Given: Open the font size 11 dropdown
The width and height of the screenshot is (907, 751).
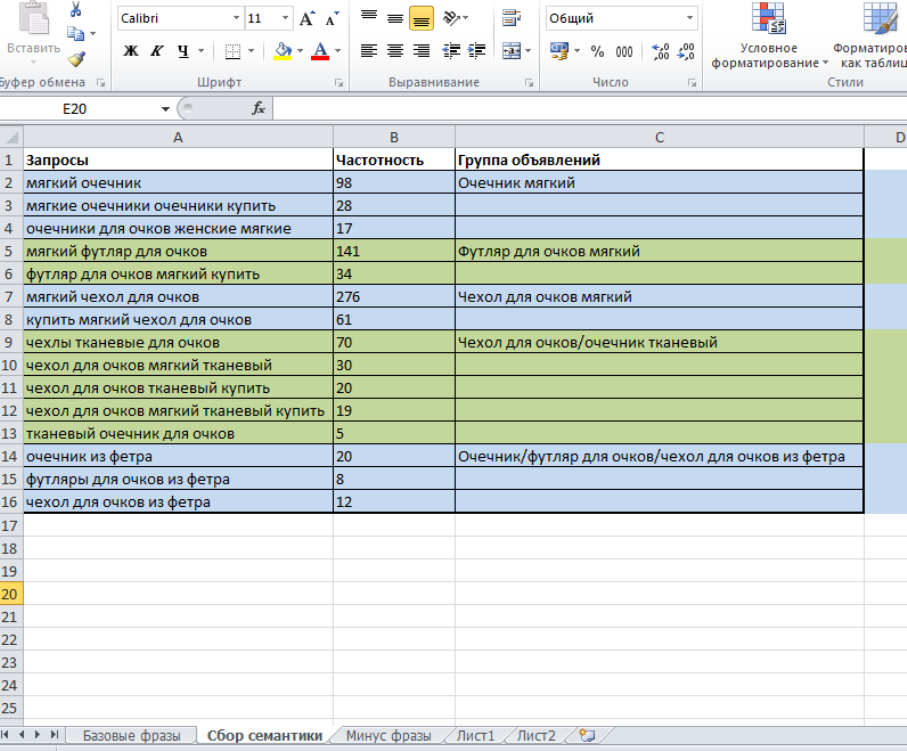Looking at the screenshot, I should (285, 19).
